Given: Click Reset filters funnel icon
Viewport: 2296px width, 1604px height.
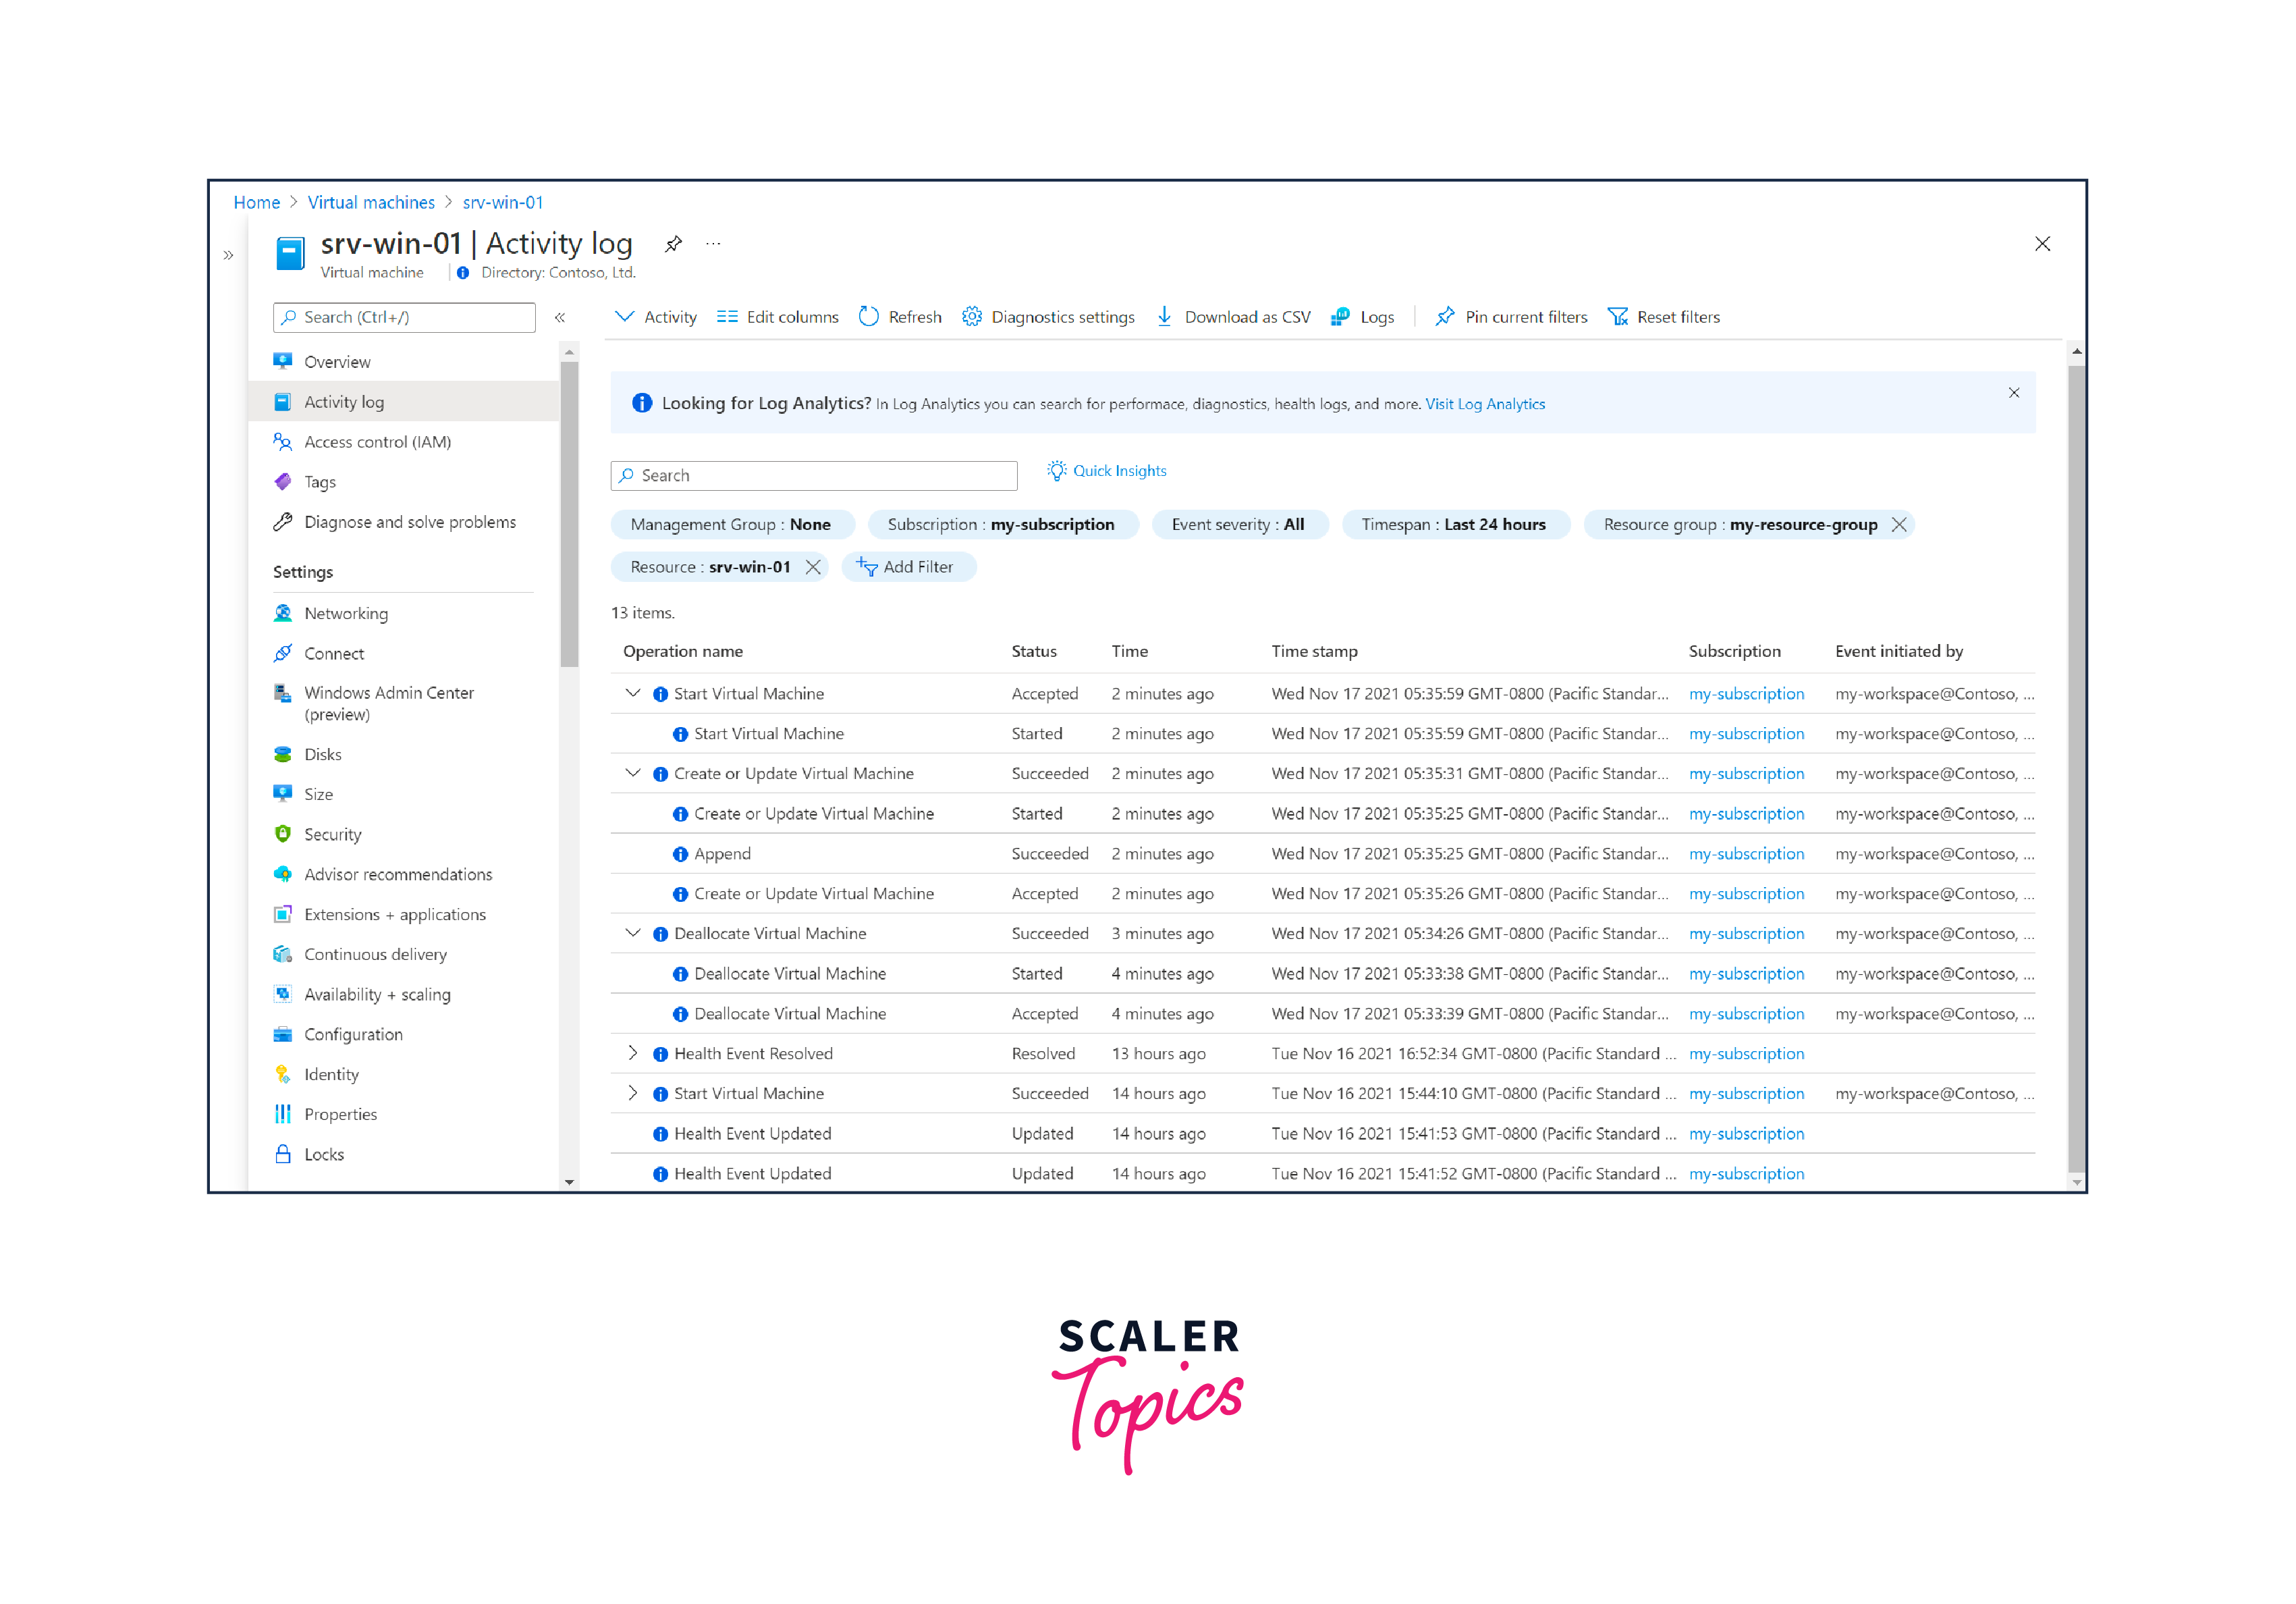Looking at the screenshot, I should [1617, 317].
